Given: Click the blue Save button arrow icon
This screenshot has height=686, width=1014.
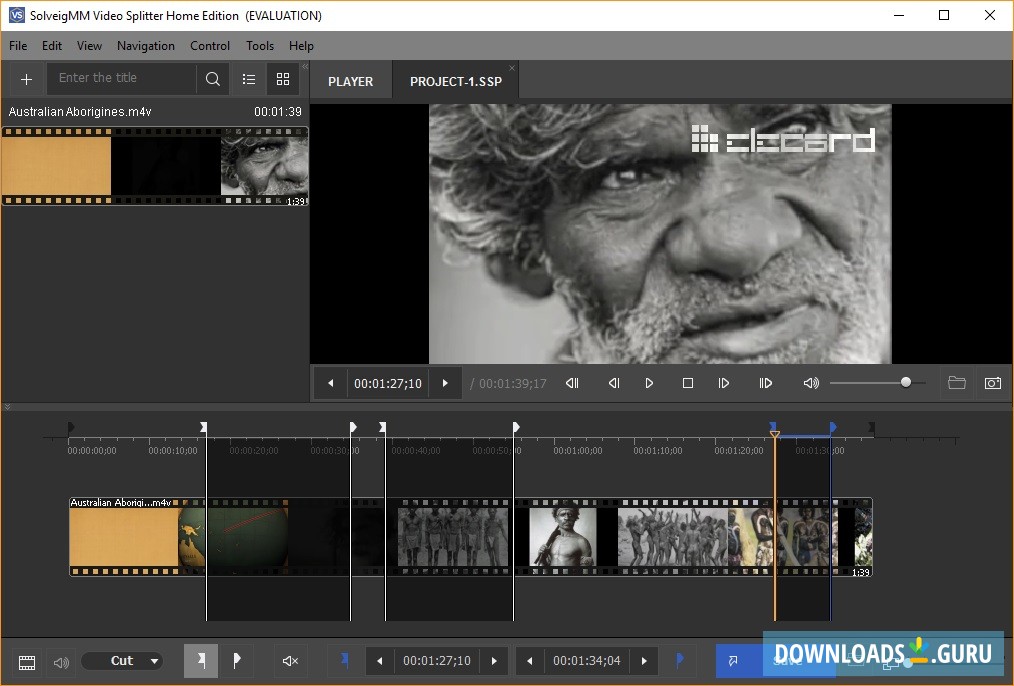Looking at the screenshot, I should tap(733, 661).
